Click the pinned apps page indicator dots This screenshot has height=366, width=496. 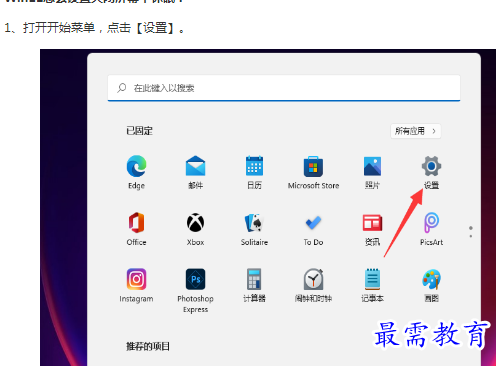471,232
